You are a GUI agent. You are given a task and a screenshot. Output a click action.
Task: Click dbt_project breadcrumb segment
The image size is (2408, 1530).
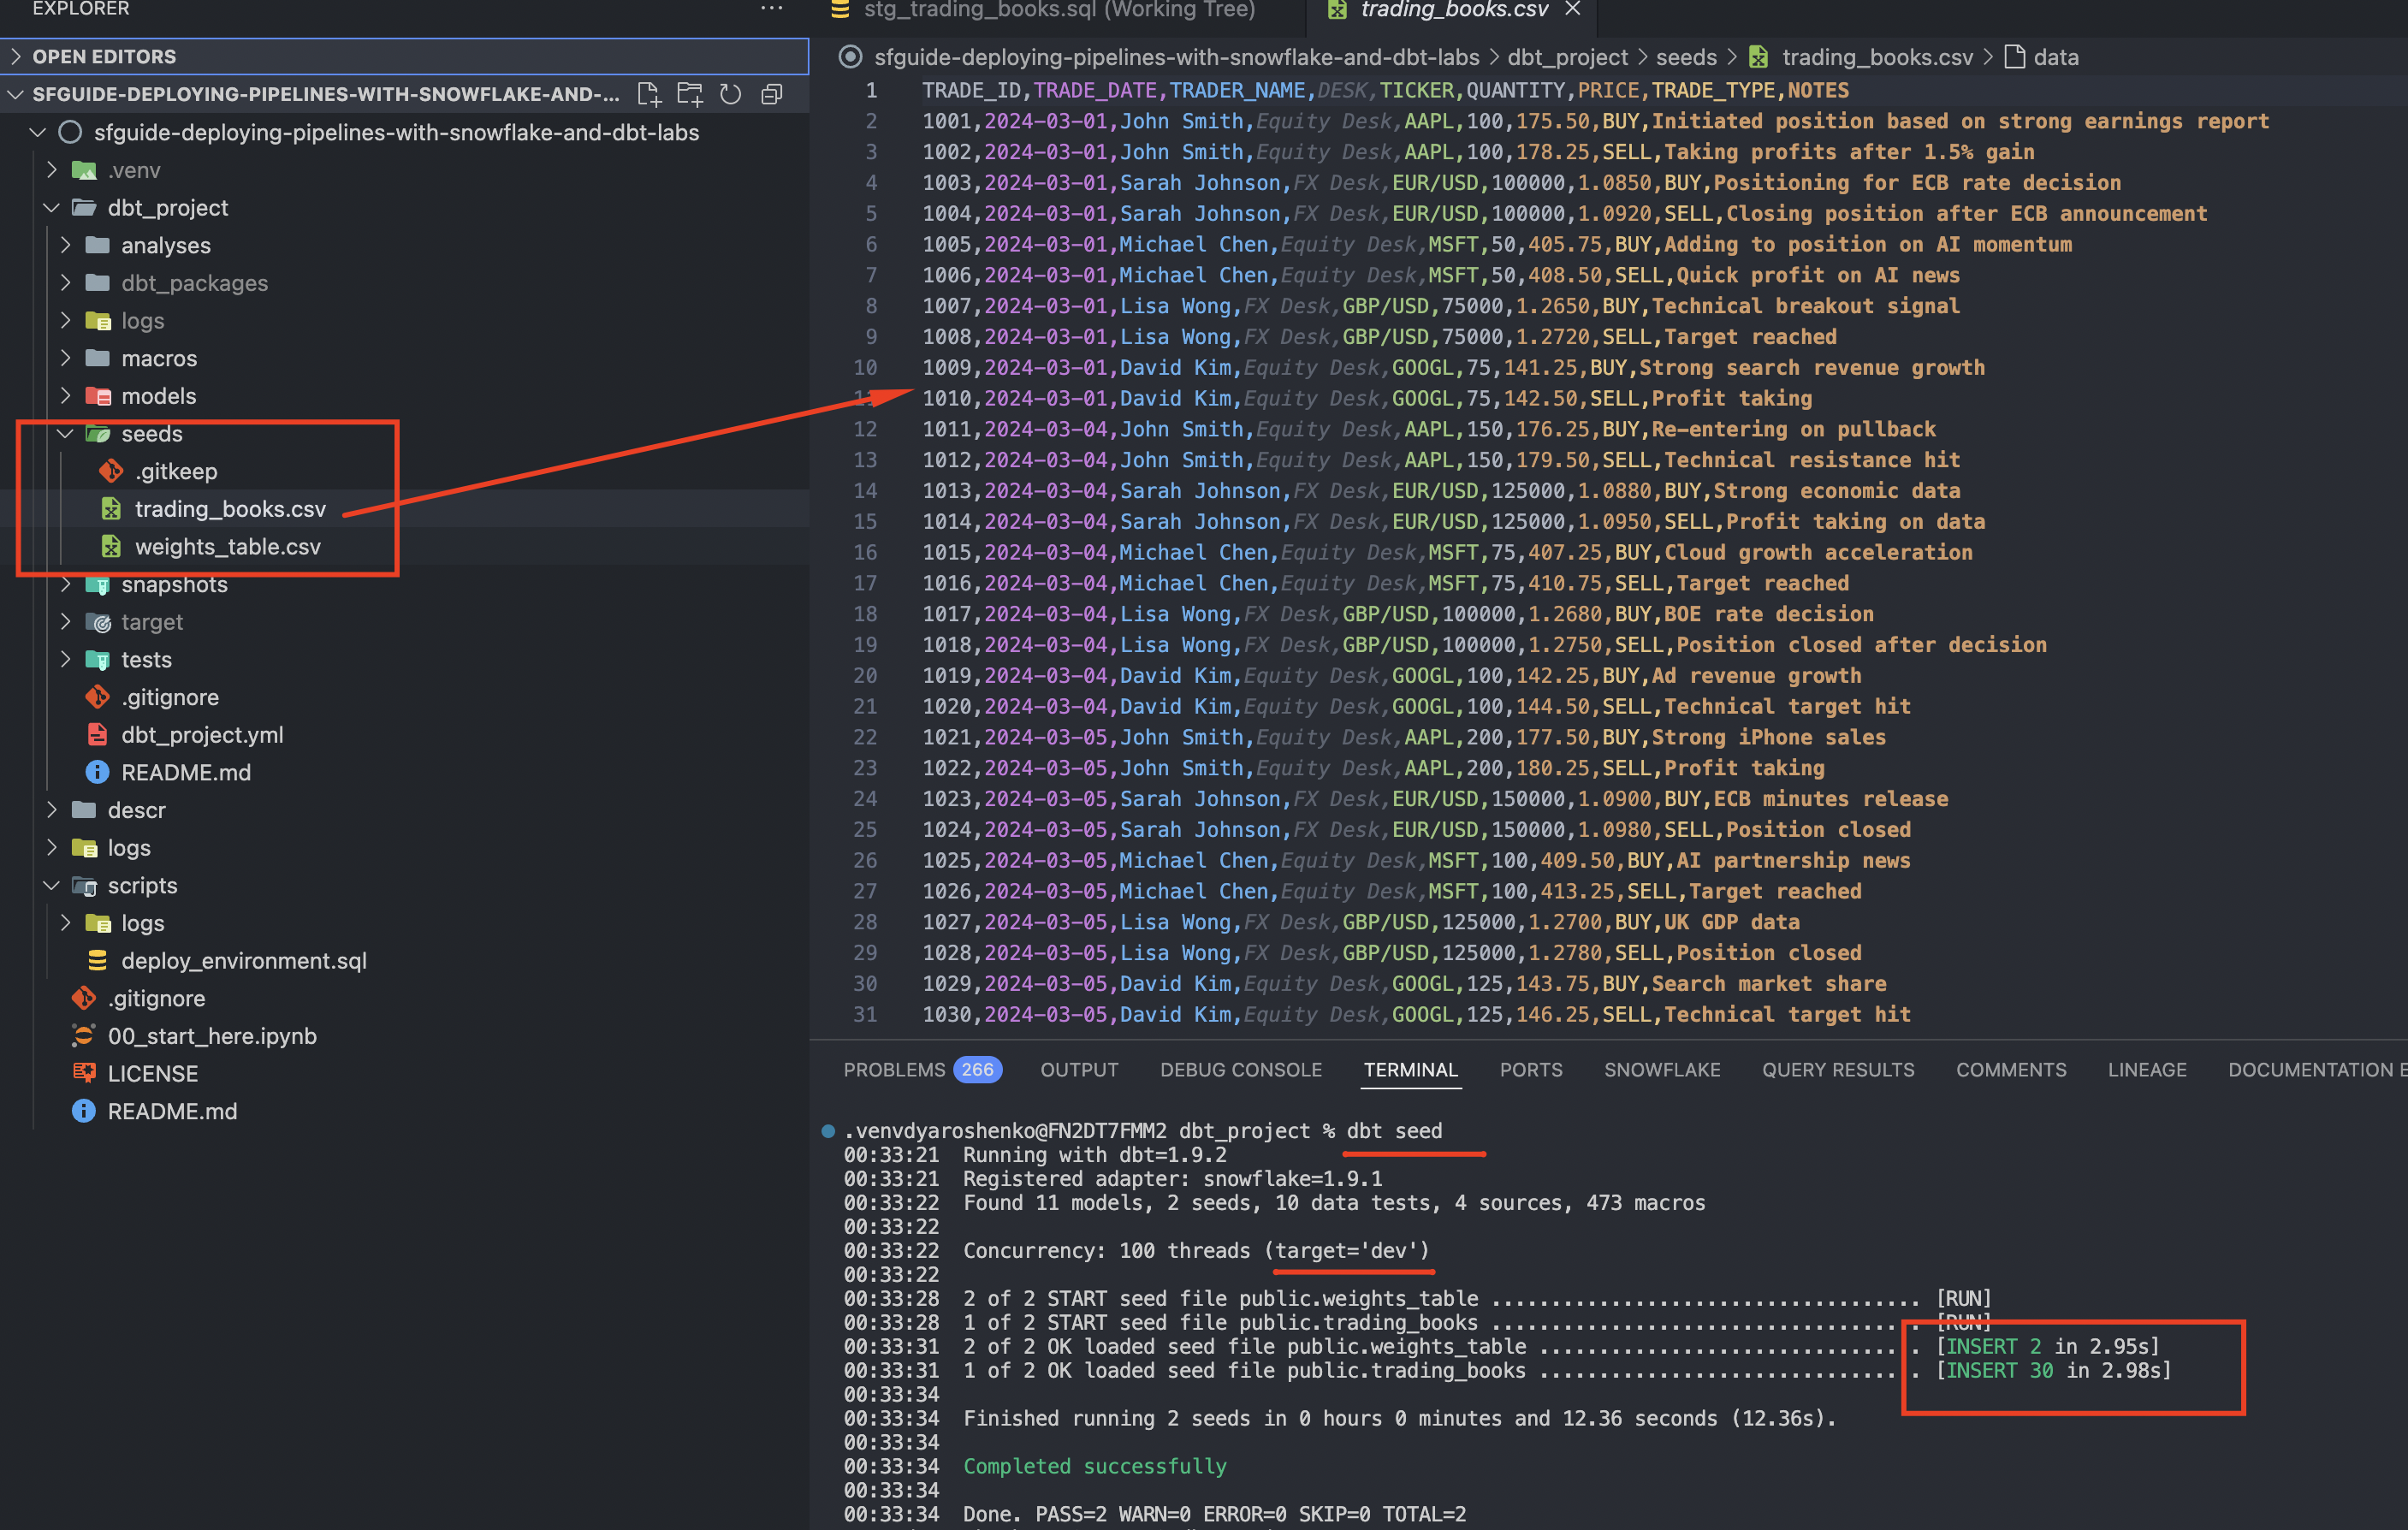1567,57
